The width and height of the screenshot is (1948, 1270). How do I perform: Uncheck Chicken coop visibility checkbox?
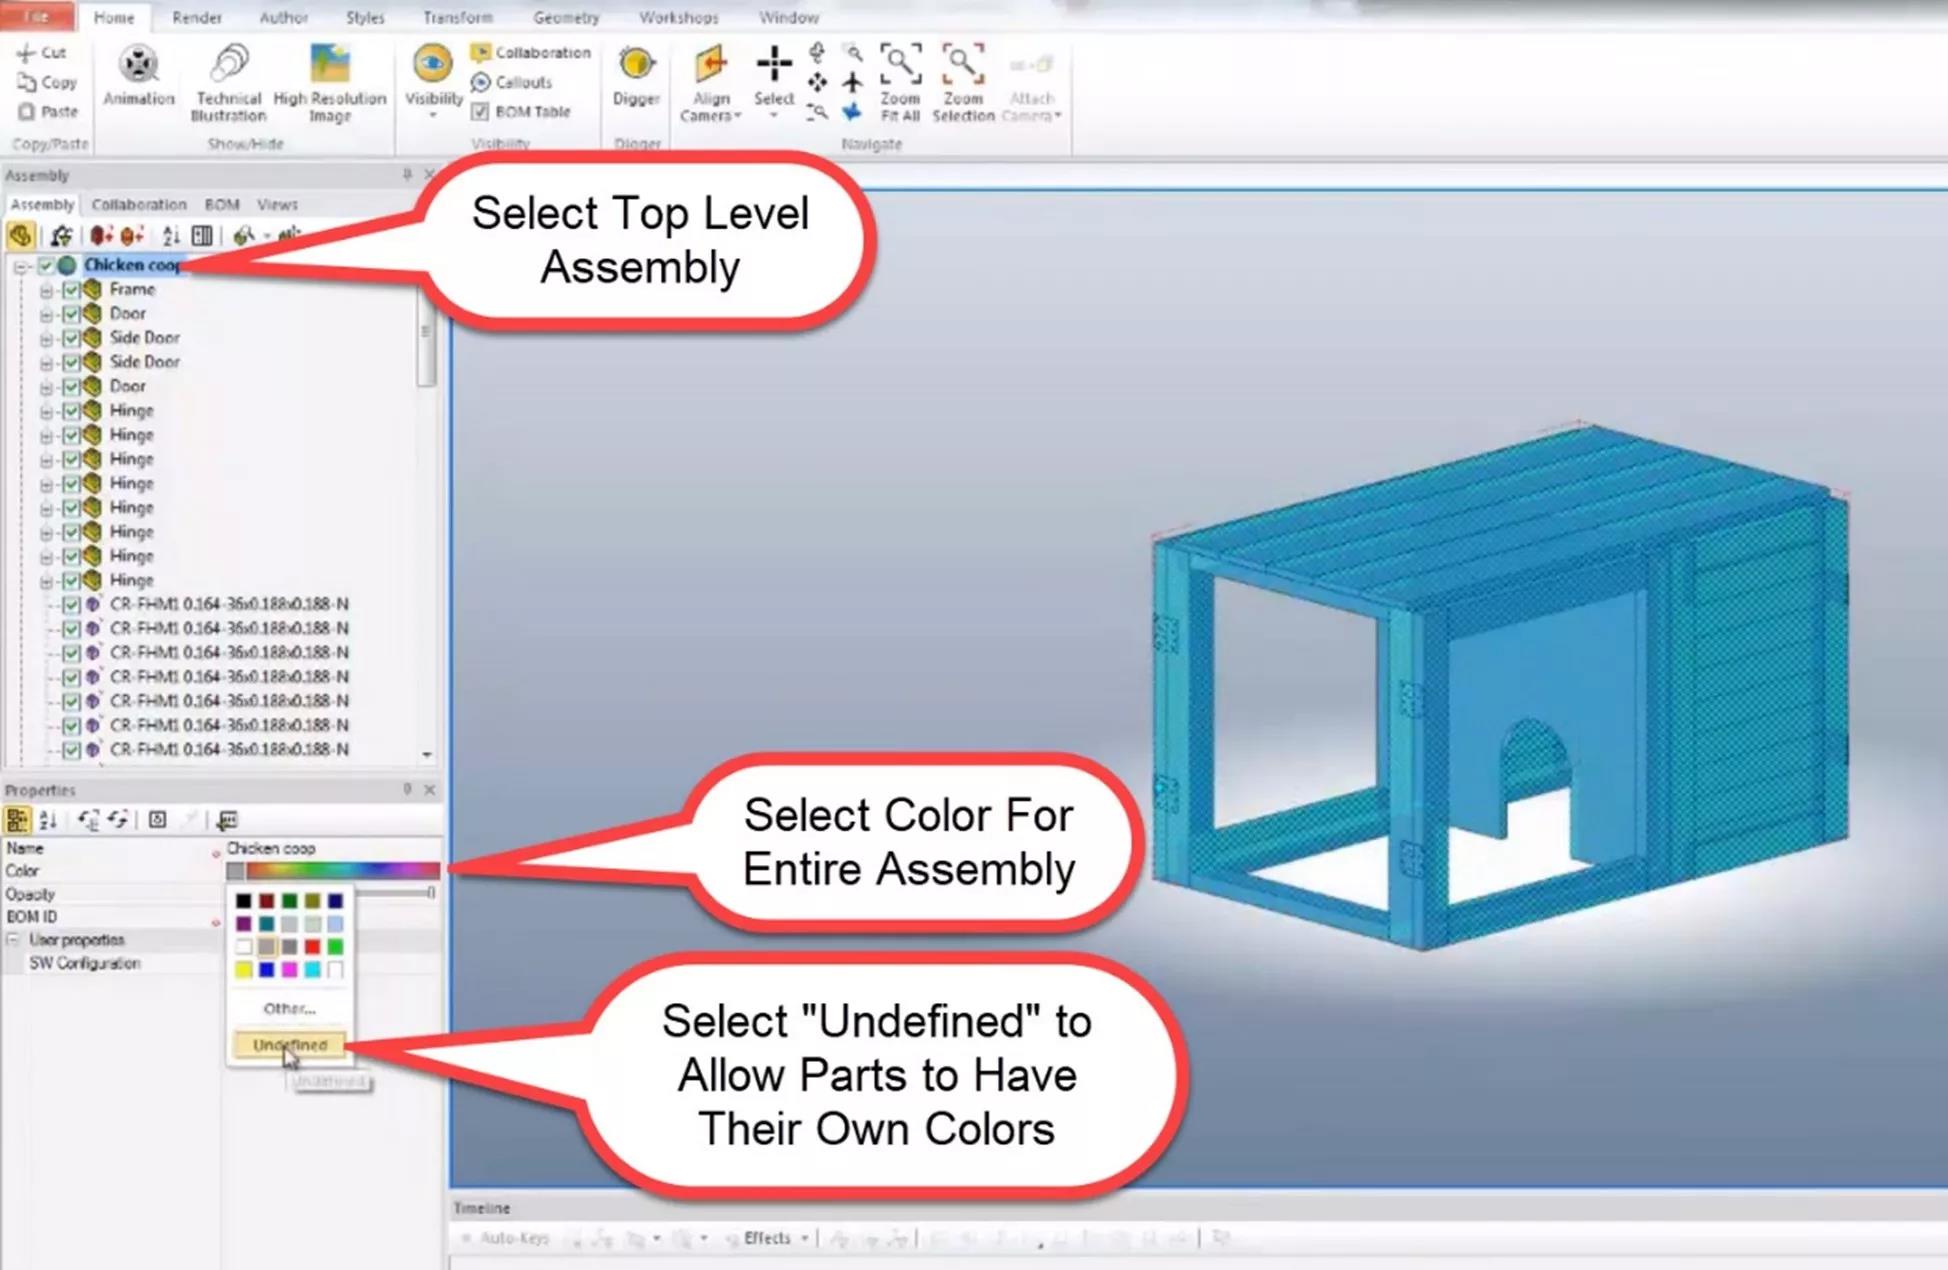45,265
